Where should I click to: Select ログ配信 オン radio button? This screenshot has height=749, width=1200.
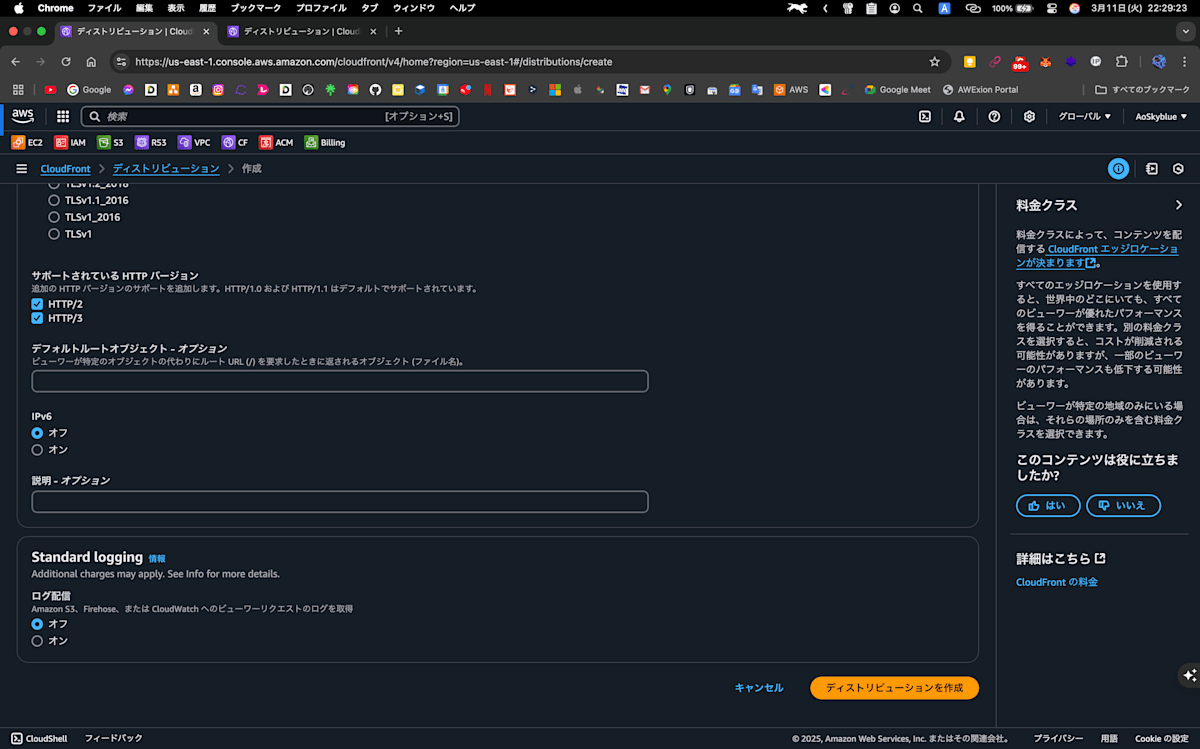(x=37, y=641)
